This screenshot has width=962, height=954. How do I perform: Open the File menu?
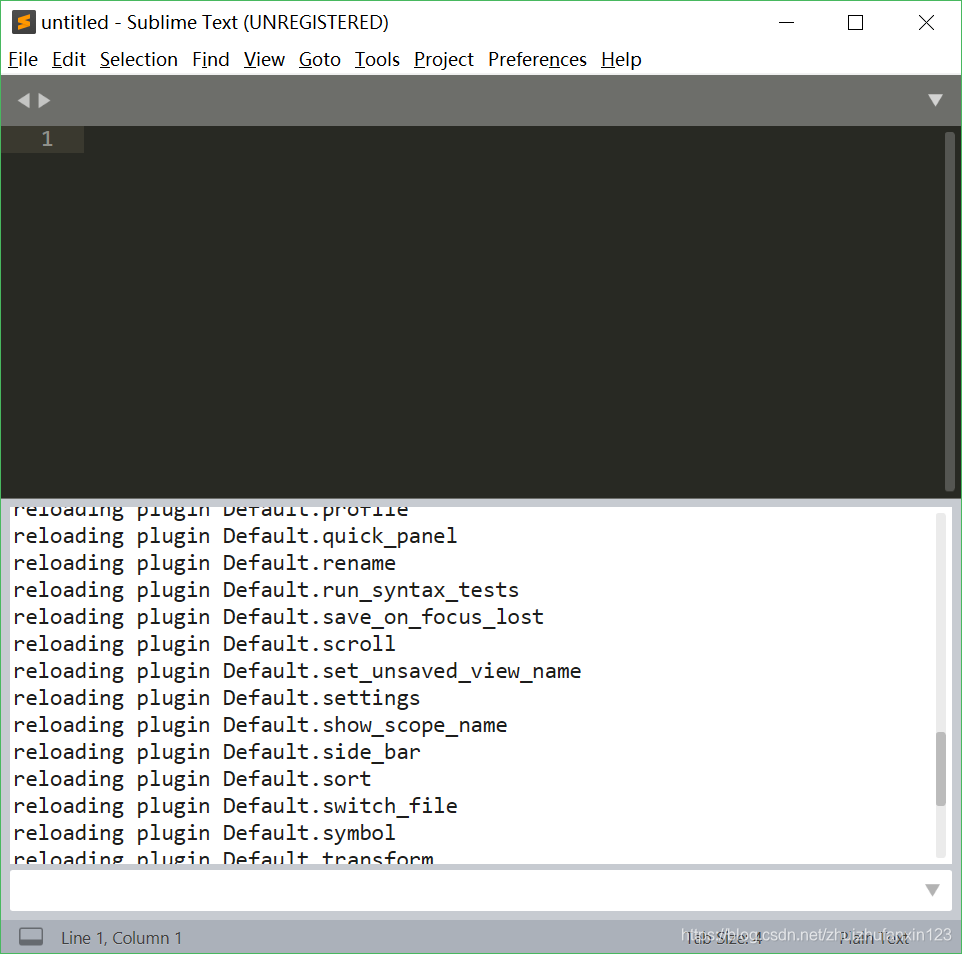pos(23,60)
